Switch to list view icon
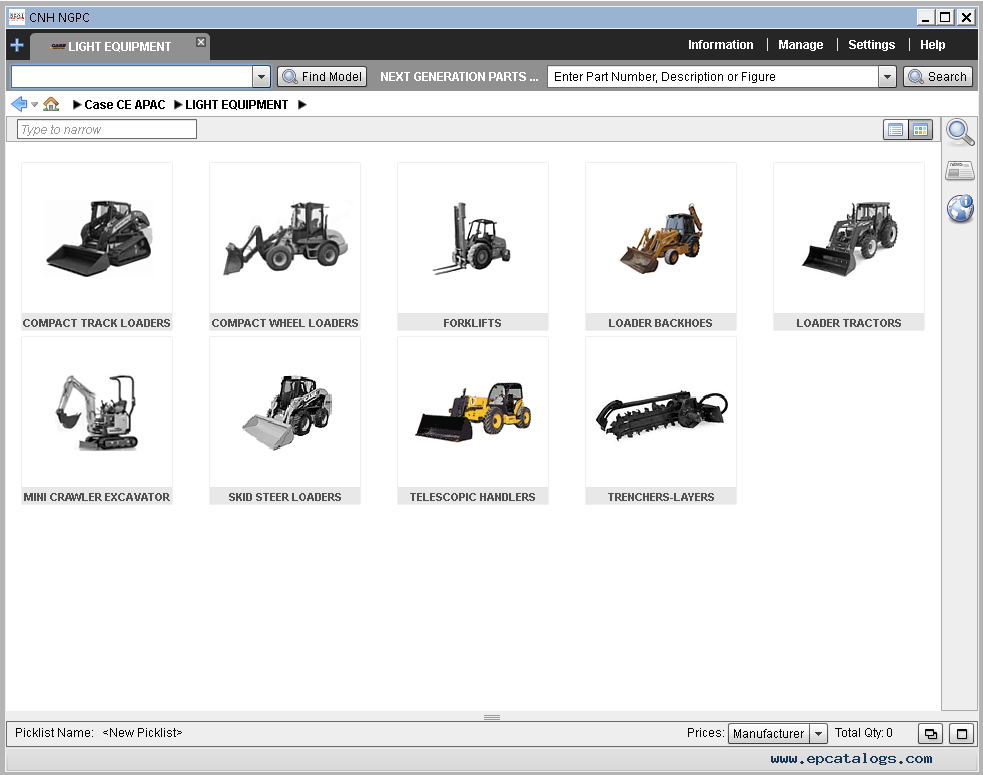 895,130
